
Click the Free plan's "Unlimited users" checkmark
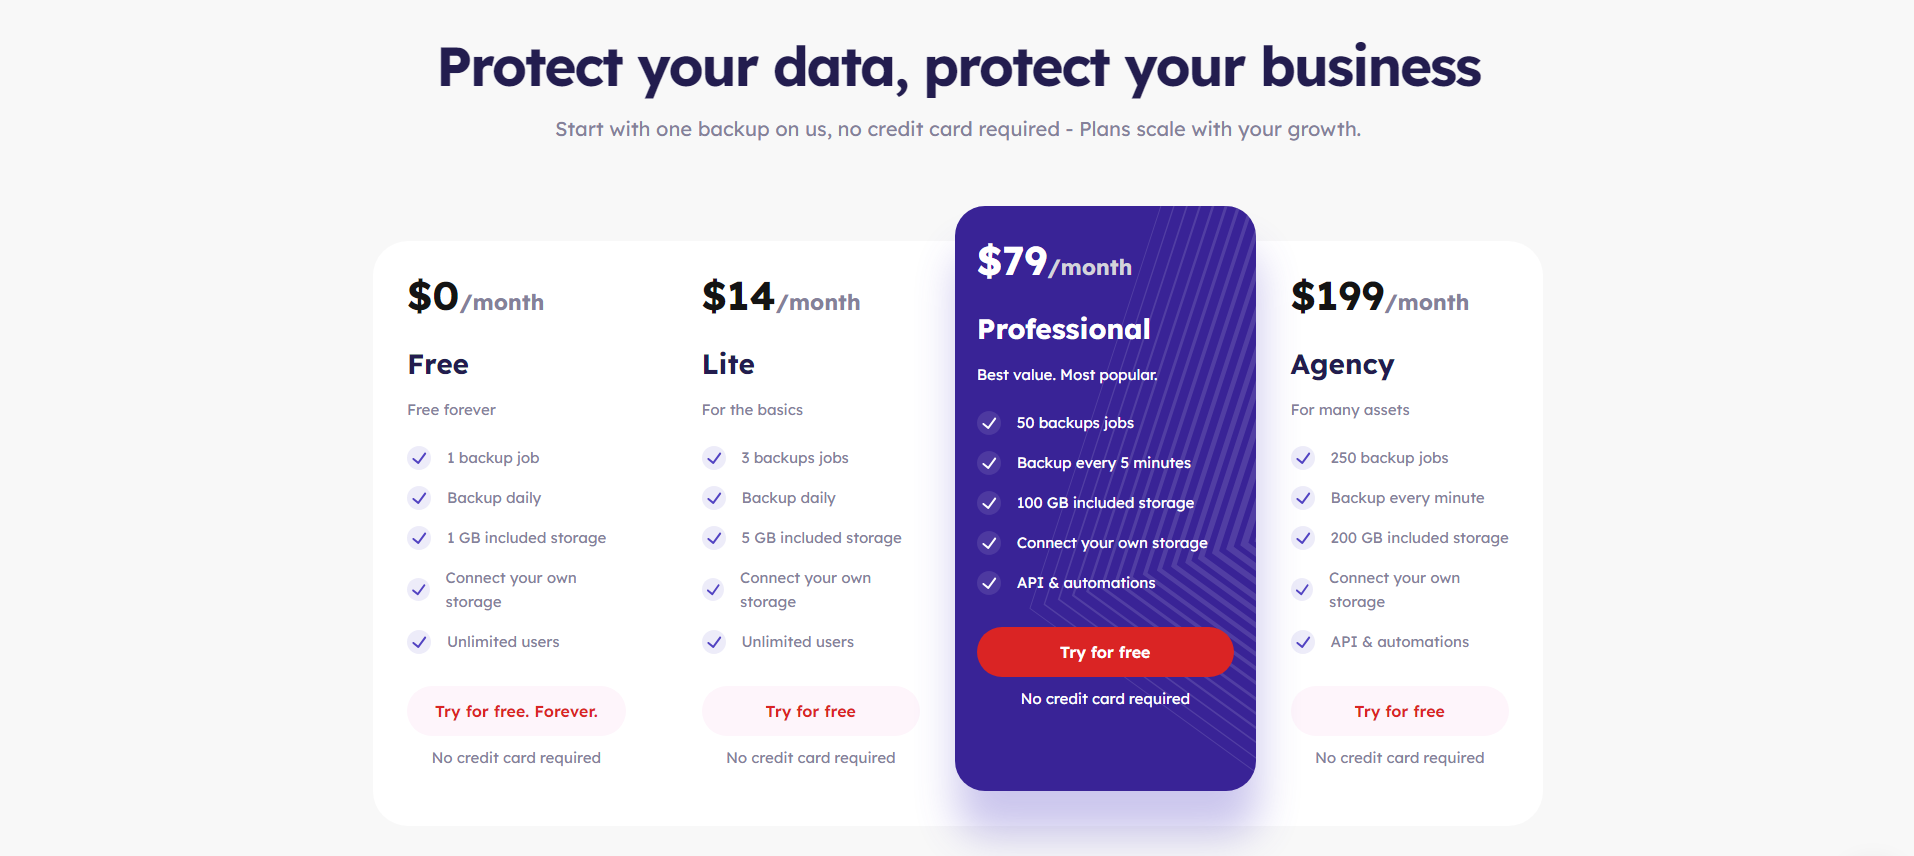419,642
